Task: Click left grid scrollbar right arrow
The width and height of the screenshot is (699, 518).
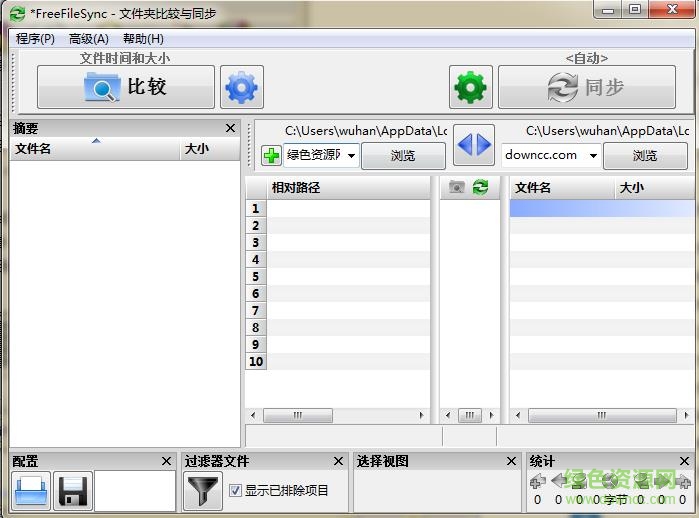Action: coord(421,415)
